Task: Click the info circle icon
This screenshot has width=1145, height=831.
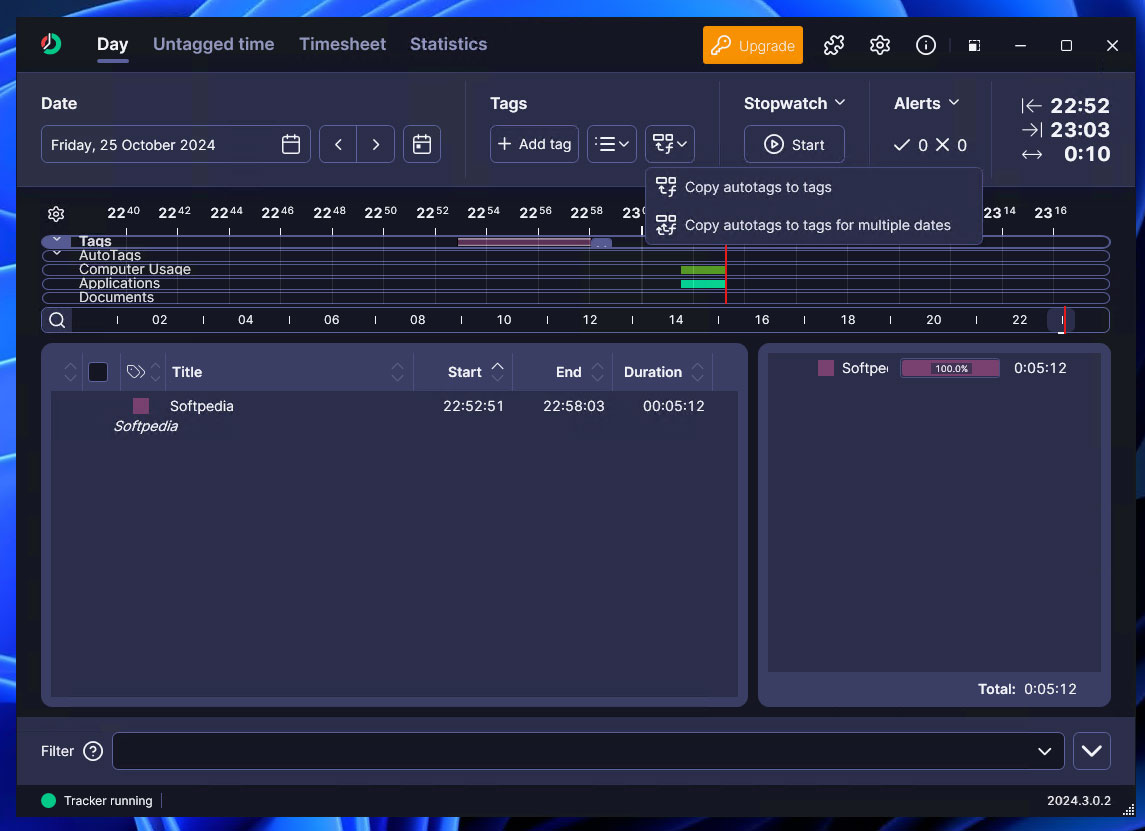Action: click(x=926, y=45)
